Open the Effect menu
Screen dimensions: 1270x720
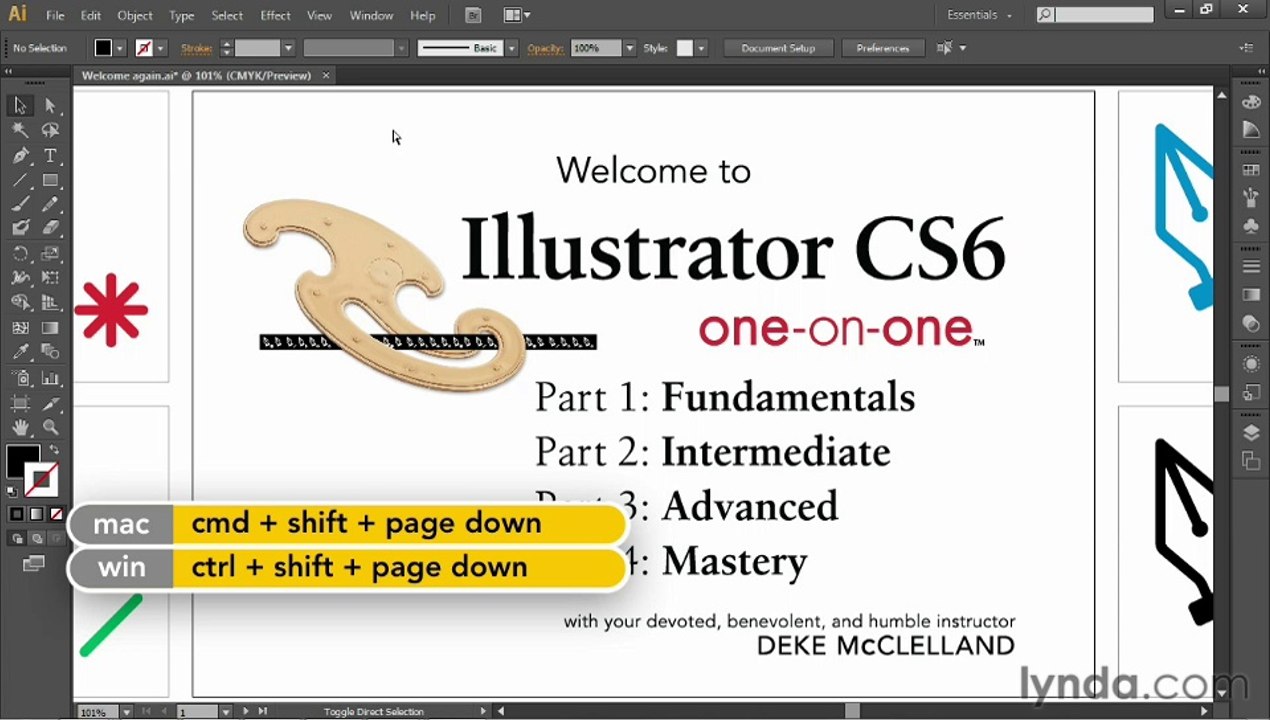275,15
